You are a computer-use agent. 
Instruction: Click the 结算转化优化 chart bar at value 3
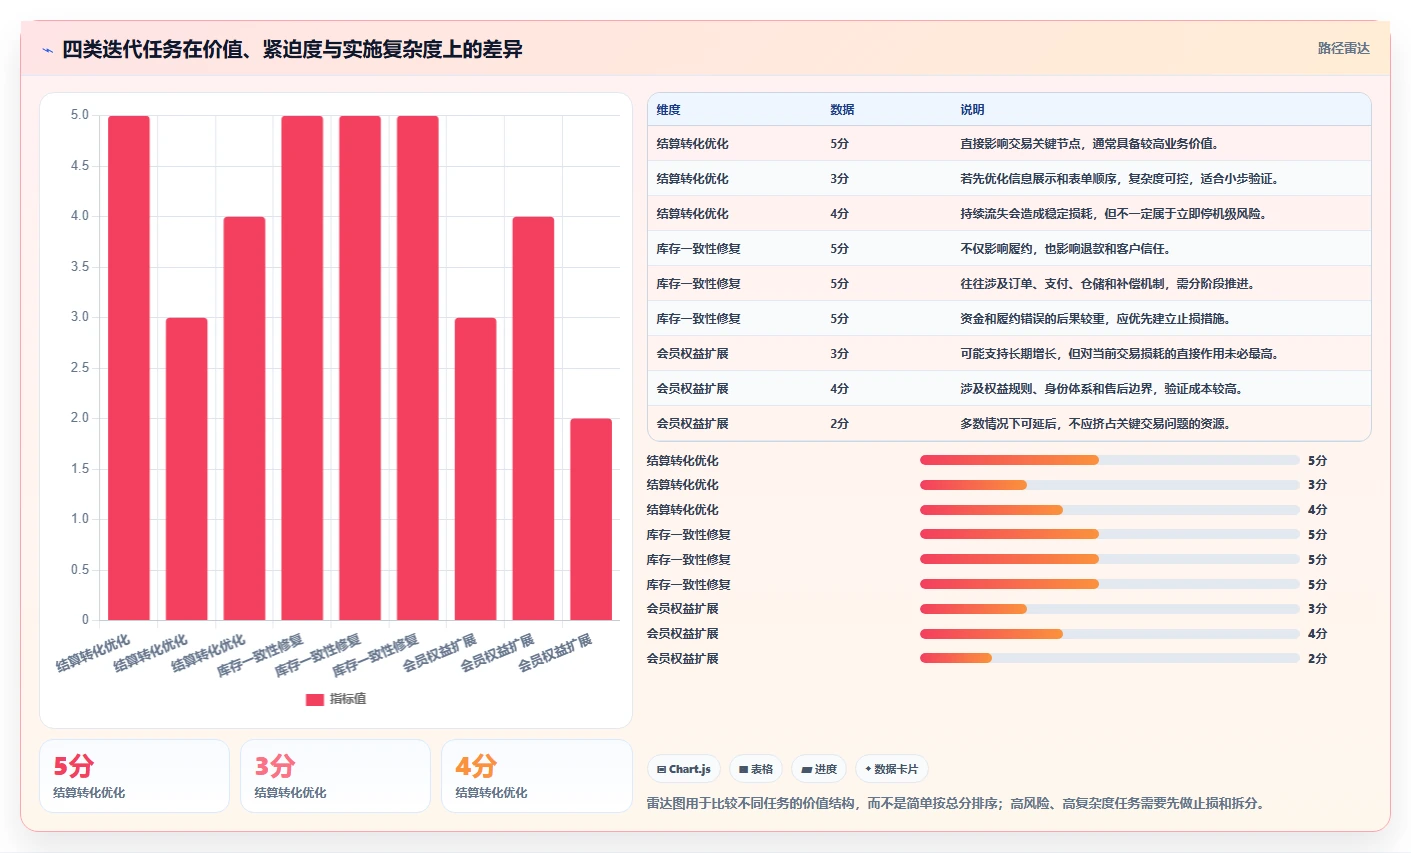pos(187,469)
